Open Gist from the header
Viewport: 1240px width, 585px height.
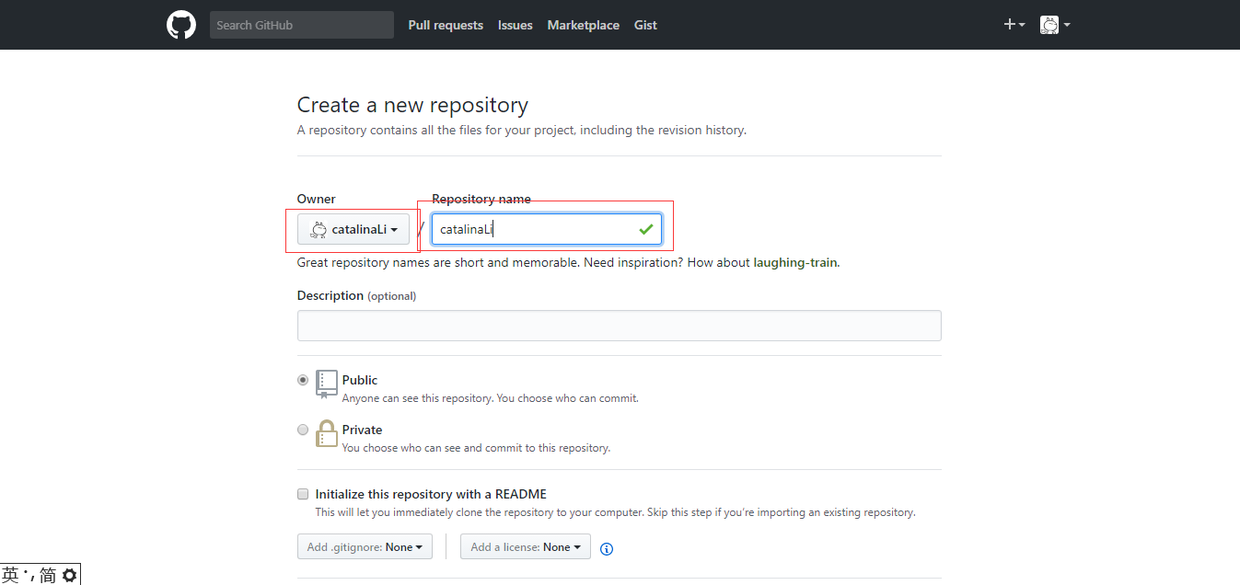[645, 25]
